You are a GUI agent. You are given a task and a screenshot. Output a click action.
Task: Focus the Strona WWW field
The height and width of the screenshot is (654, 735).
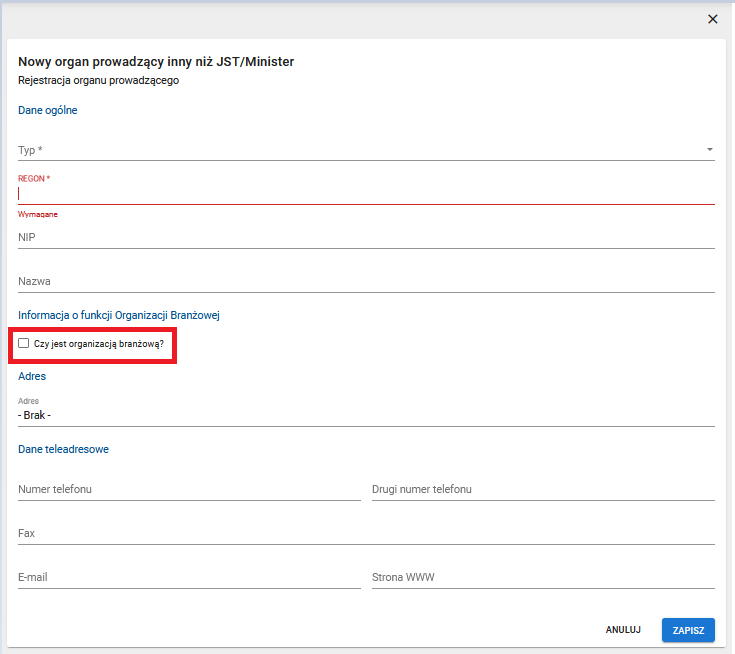click(x=542, y=578)
